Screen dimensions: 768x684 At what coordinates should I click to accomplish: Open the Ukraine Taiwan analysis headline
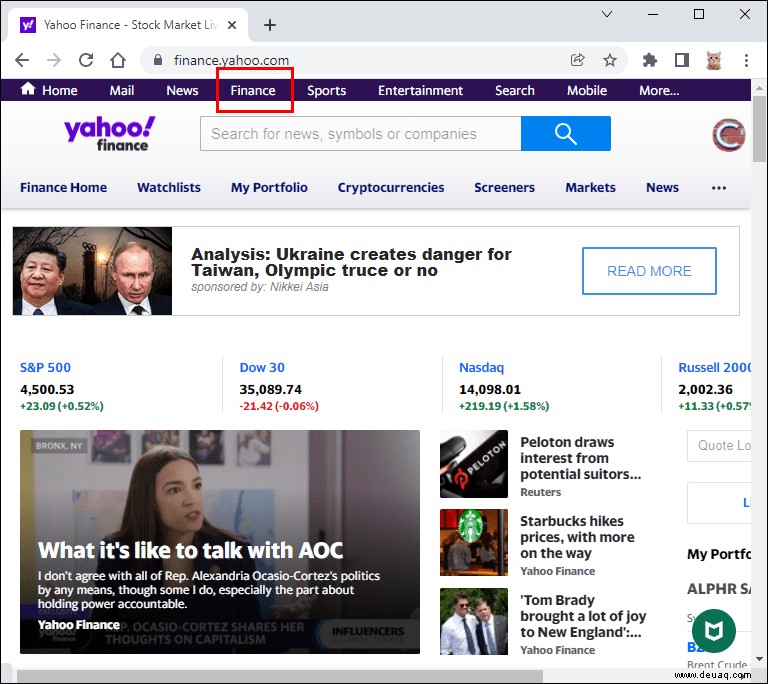[x=351, y=262]
